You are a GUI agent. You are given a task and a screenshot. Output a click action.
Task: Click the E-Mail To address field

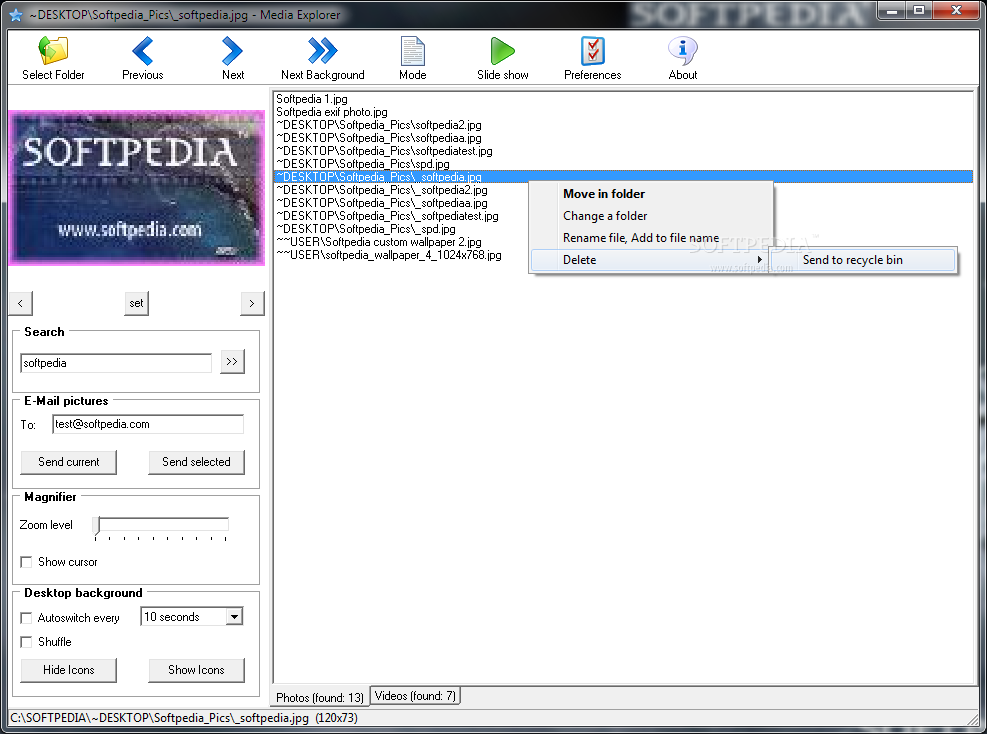tap(148, 424)
